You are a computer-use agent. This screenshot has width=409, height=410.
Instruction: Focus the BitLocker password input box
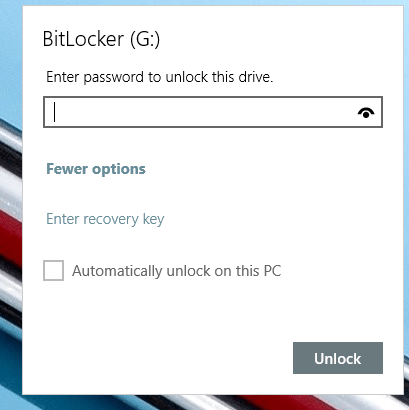pos(213,112)
